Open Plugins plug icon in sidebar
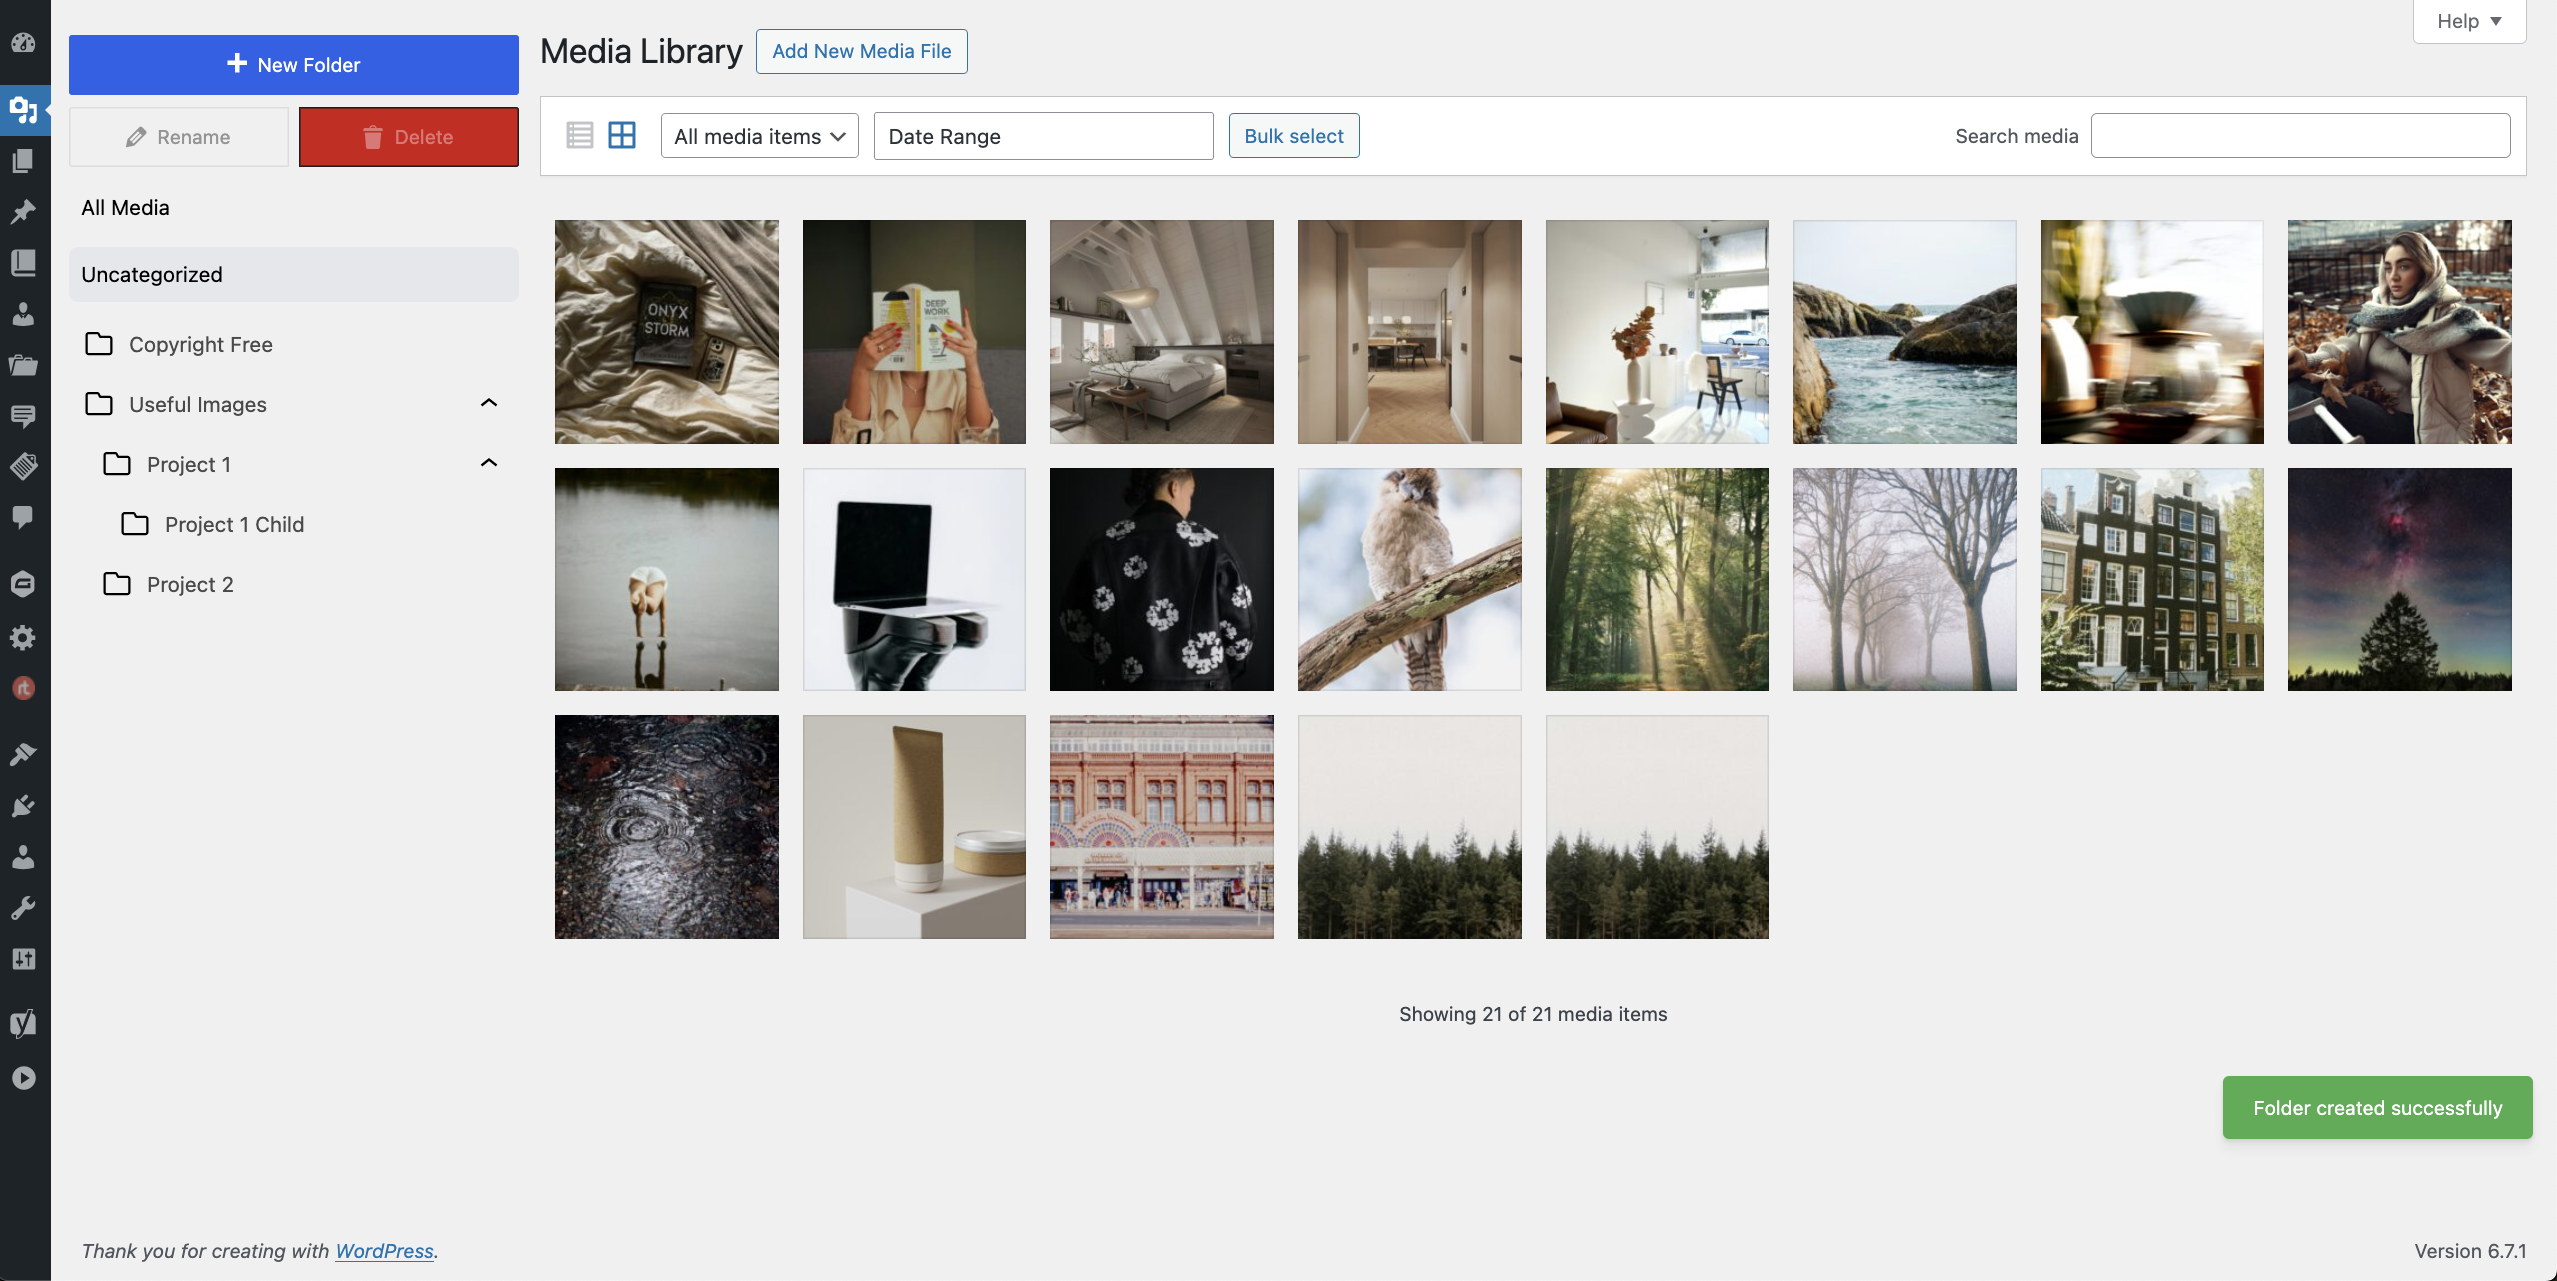2557x1281 pixels. point(24,806)
